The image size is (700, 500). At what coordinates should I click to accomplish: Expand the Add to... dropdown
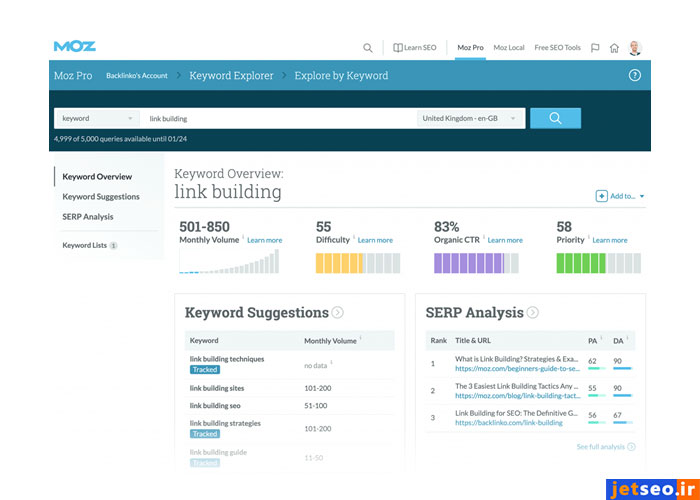click(x=621, y=196)
